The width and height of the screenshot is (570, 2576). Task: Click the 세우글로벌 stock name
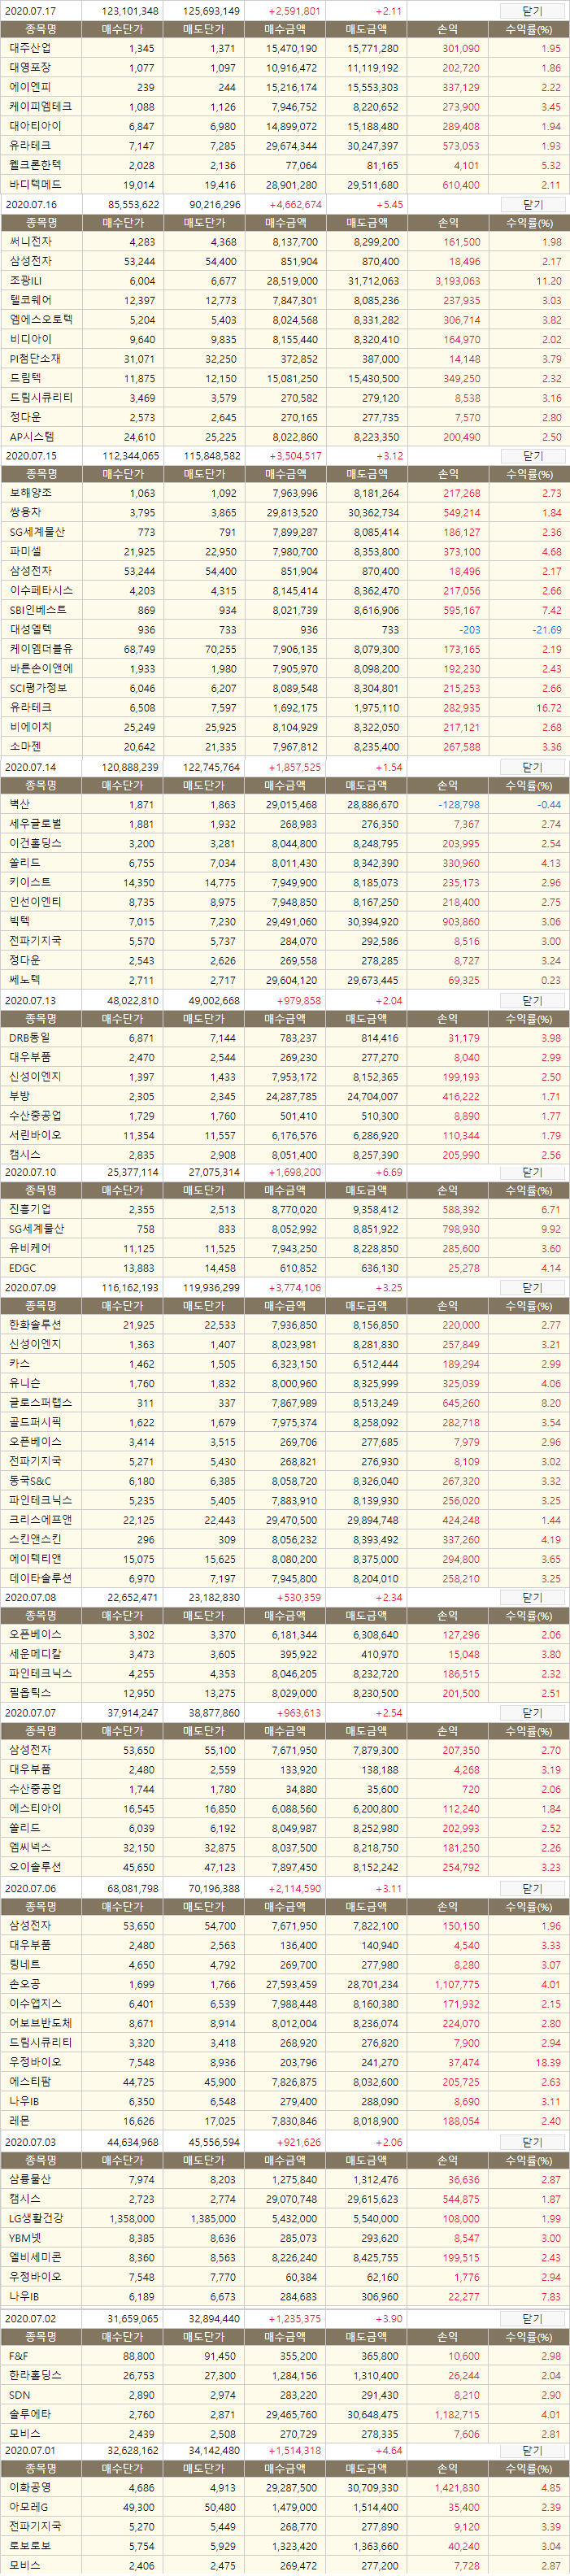(35, 824)
